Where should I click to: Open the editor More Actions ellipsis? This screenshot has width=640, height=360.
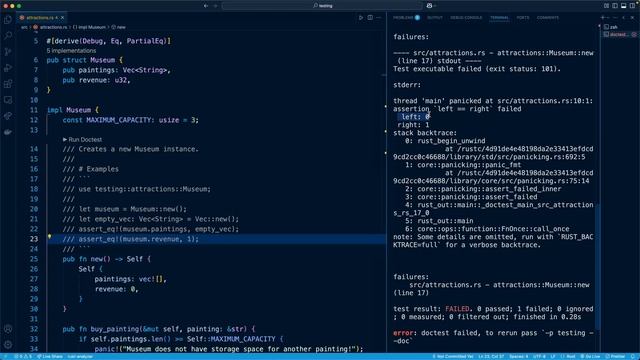379,18
